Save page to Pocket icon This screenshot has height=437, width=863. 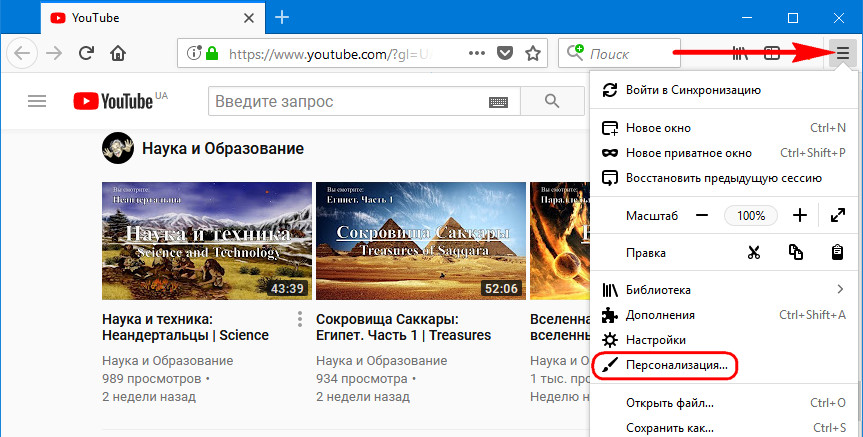(507, 53)
